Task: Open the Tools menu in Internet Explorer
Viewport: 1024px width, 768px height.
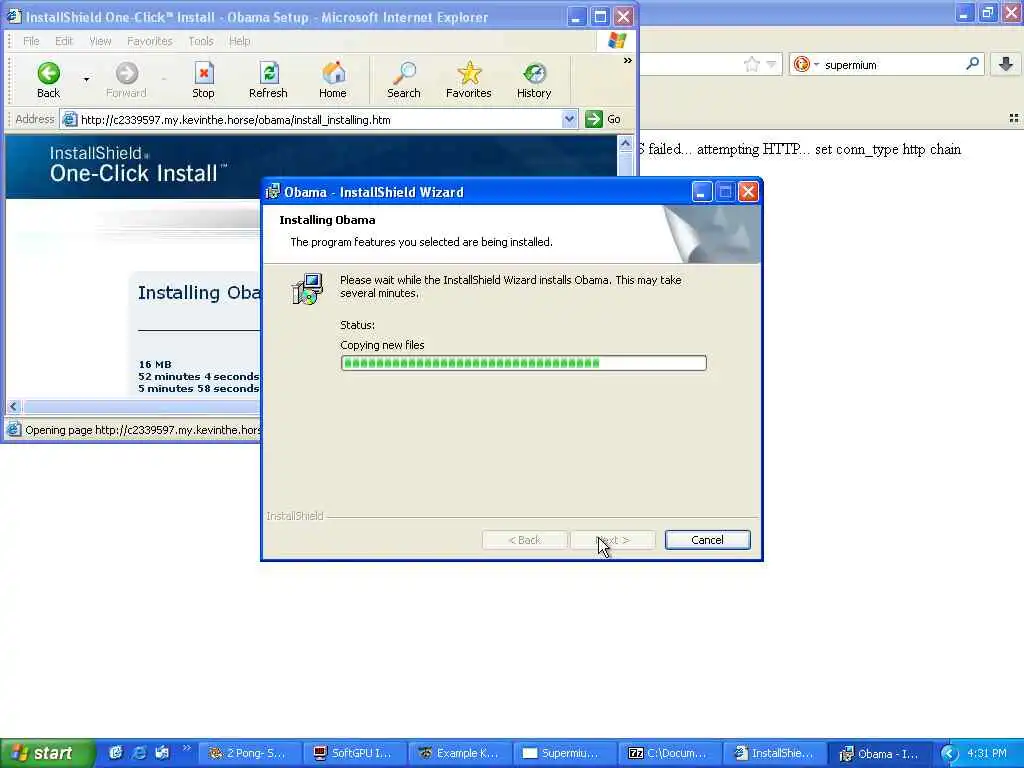Action: point(201,41)
